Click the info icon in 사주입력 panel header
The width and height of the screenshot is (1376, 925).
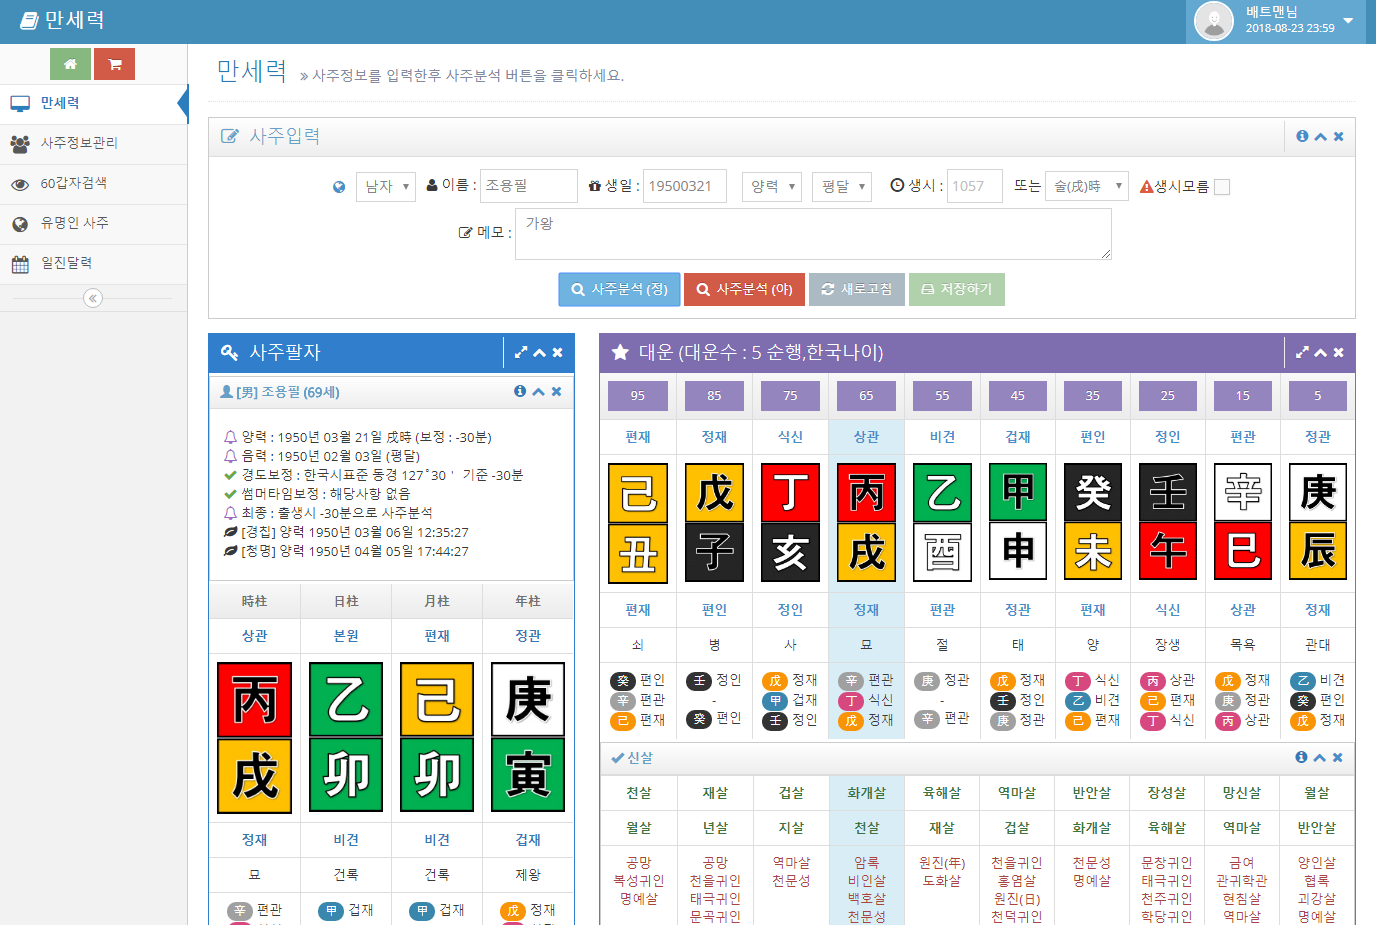click(1302, 136)
